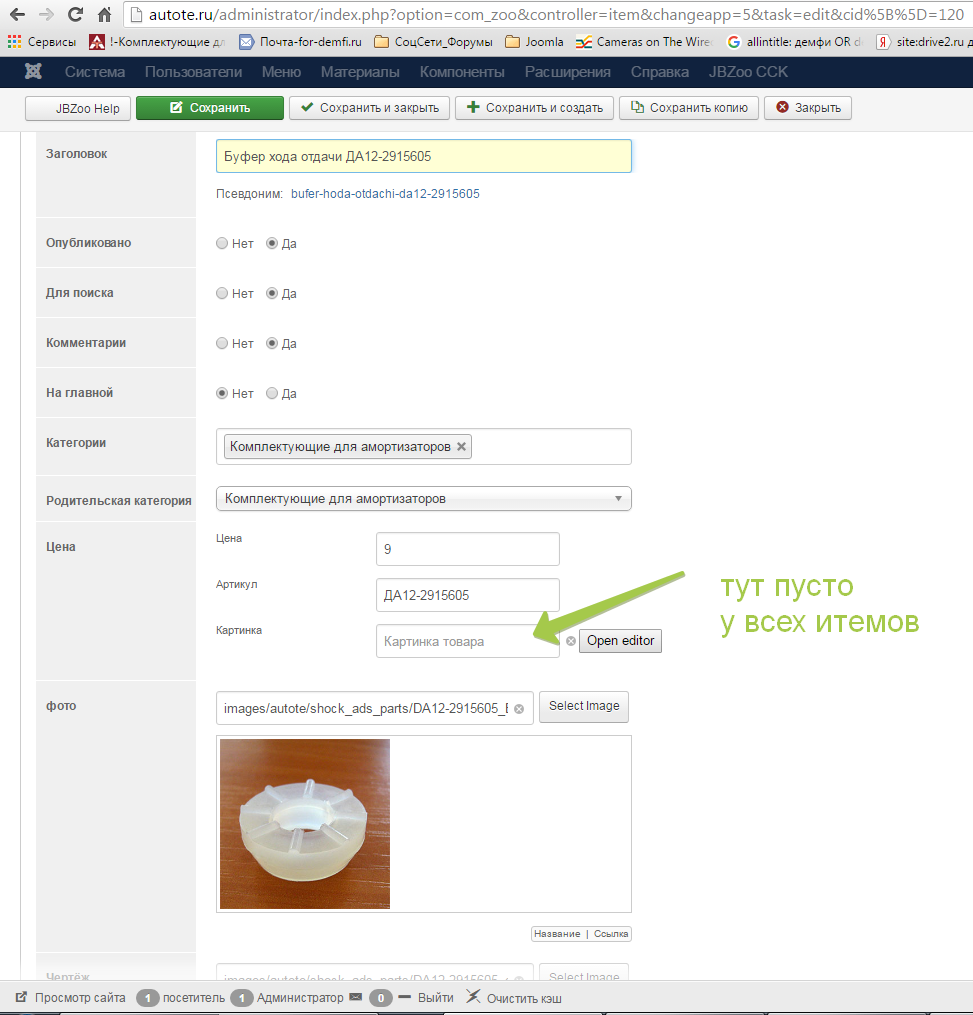The image size is (973, 1015).
Task: Set Опубликовано to Нет
Action: tap(223, 243)
